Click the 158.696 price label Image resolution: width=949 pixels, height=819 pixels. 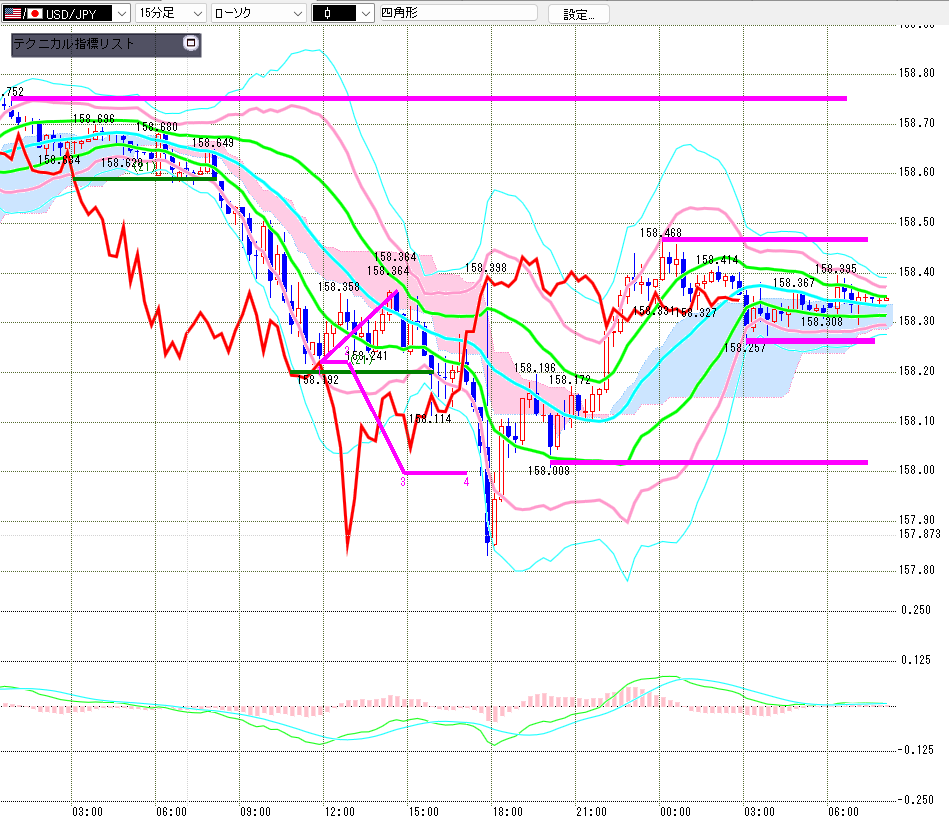click(93, 119)
